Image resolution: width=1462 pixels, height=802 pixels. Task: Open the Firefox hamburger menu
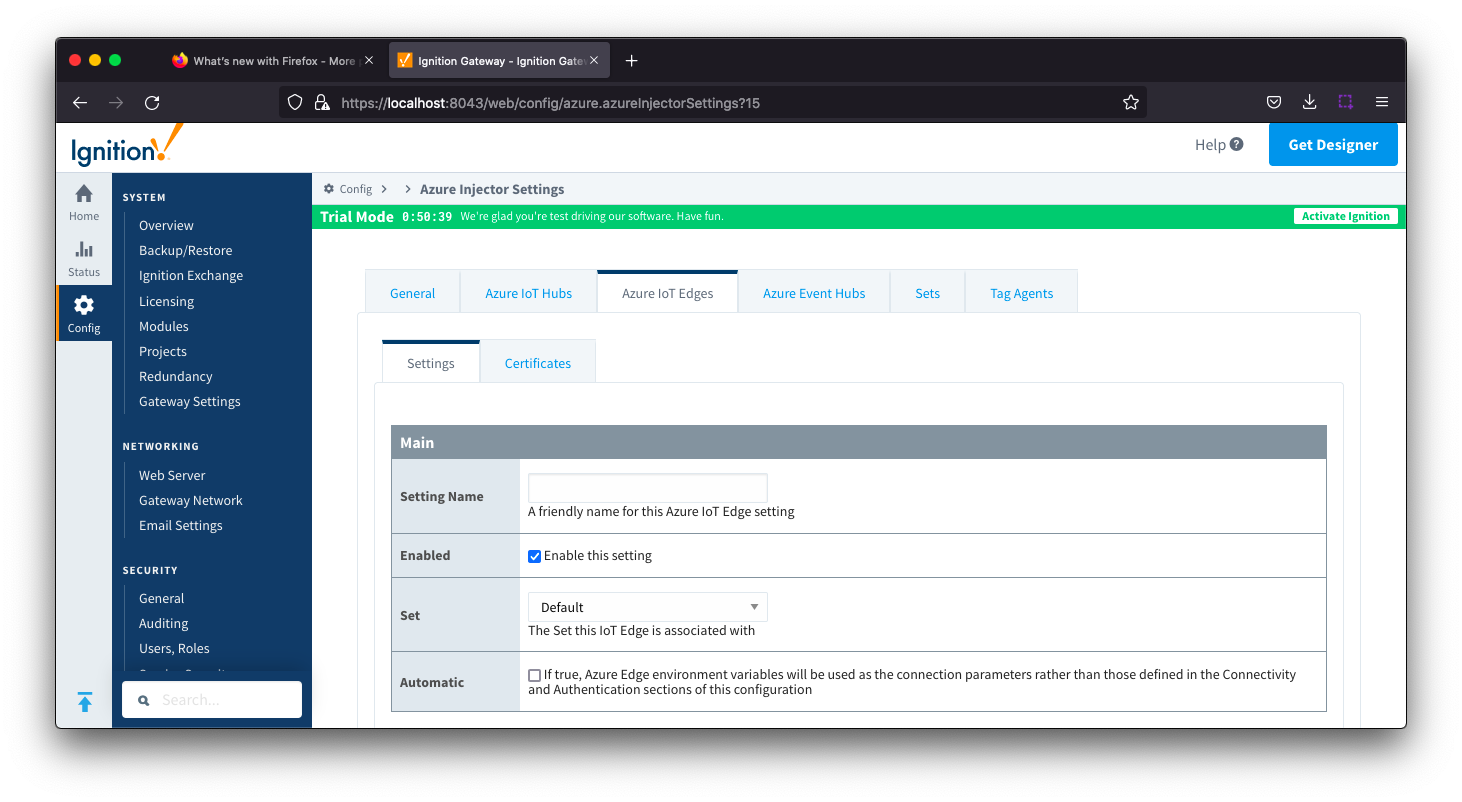pos(1382,102)
